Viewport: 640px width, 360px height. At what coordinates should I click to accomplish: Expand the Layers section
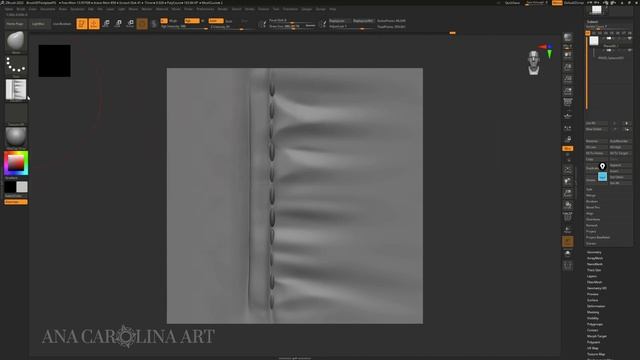click(592, 276)
